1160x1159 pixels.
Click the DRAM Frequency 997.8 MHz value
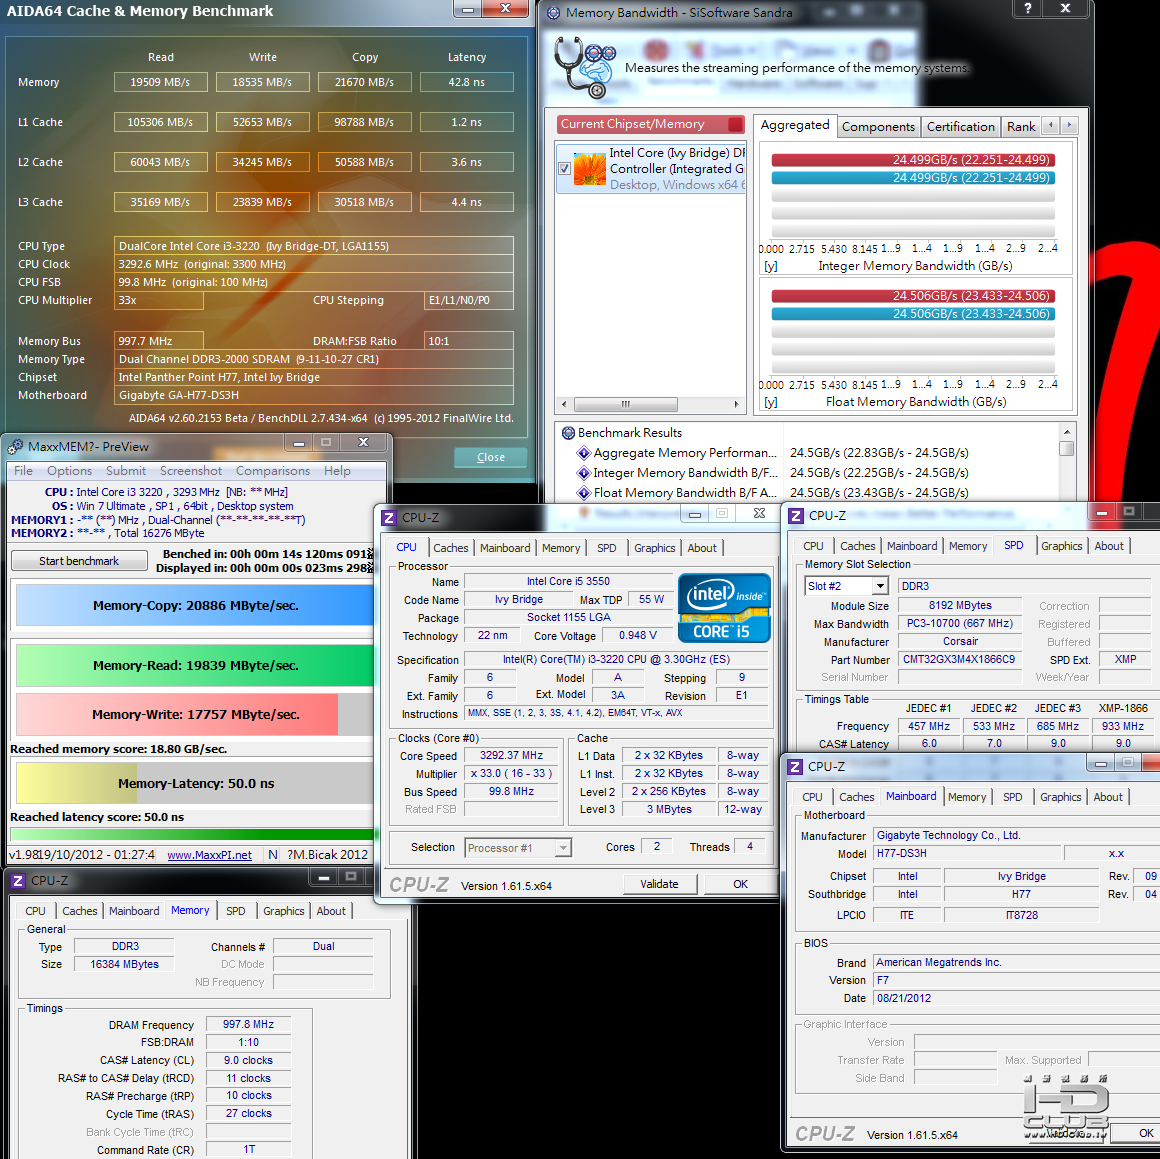point(249,1024)
